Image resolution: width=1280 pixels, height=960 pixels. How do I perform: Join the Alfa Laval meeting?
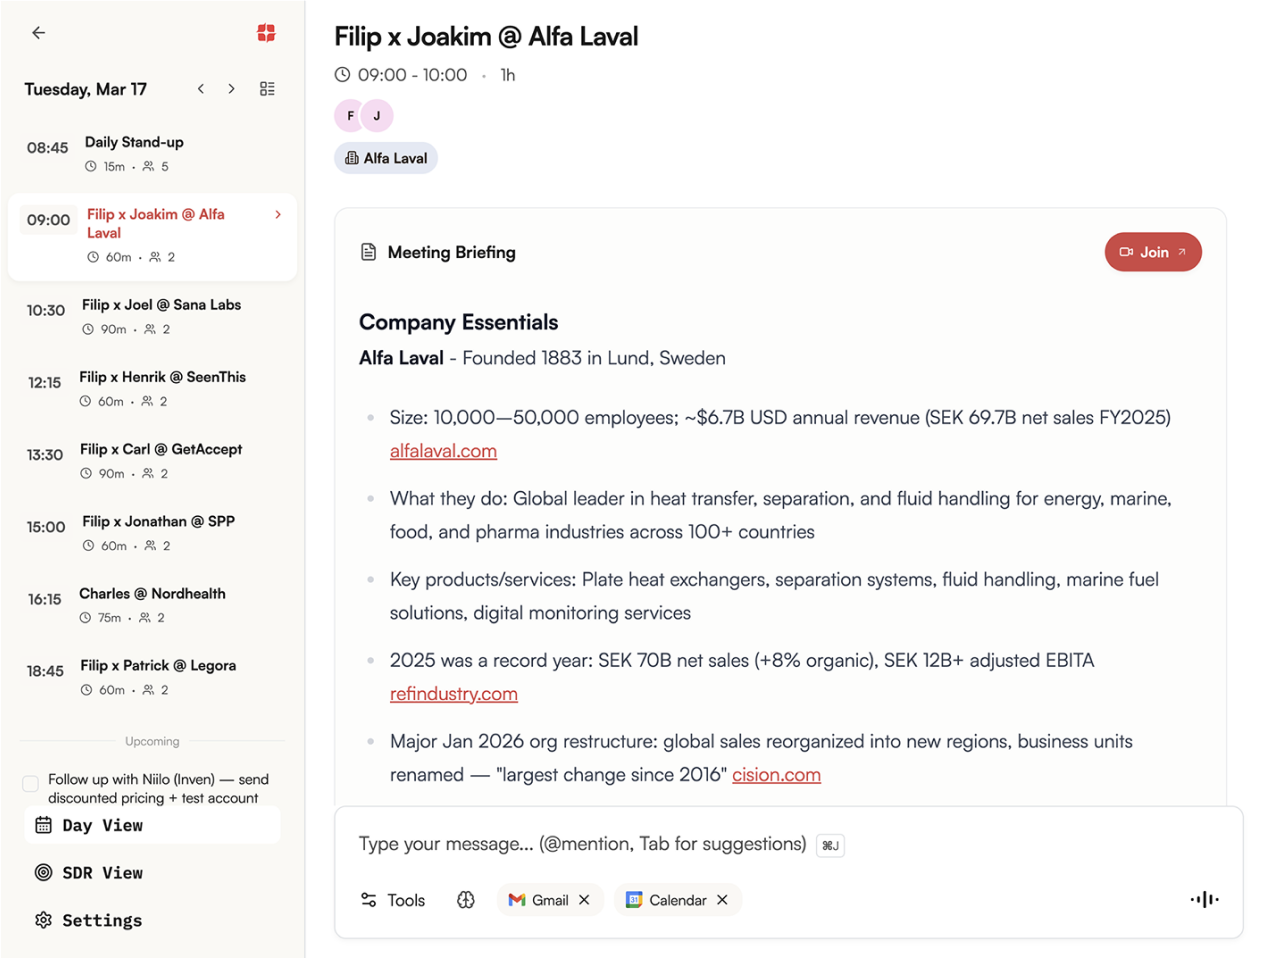[x=1152, y=252]
